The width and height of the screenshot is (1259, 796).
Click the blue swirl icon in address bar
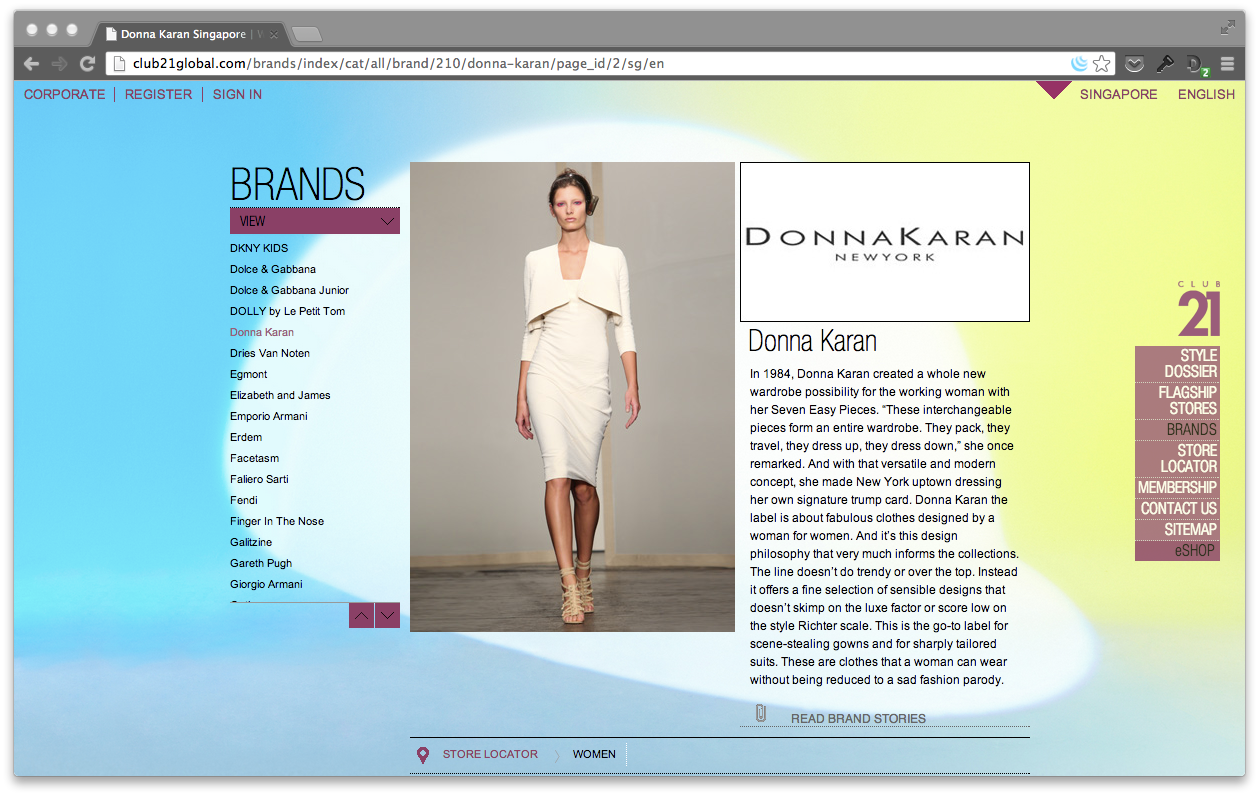point(1079,64)
